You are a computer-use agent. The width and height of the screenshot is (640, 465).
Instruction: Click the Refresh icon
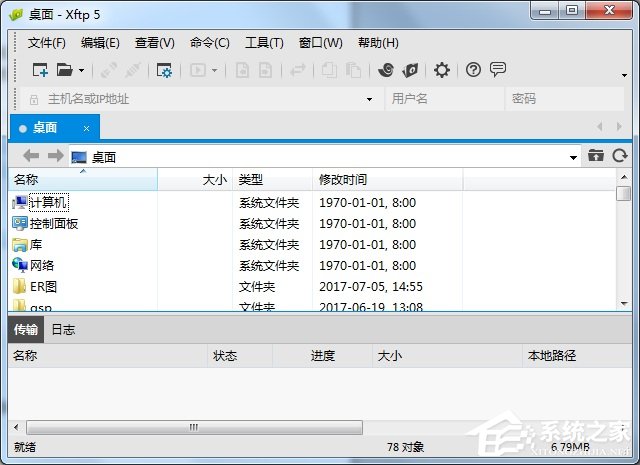pos(620,156)
